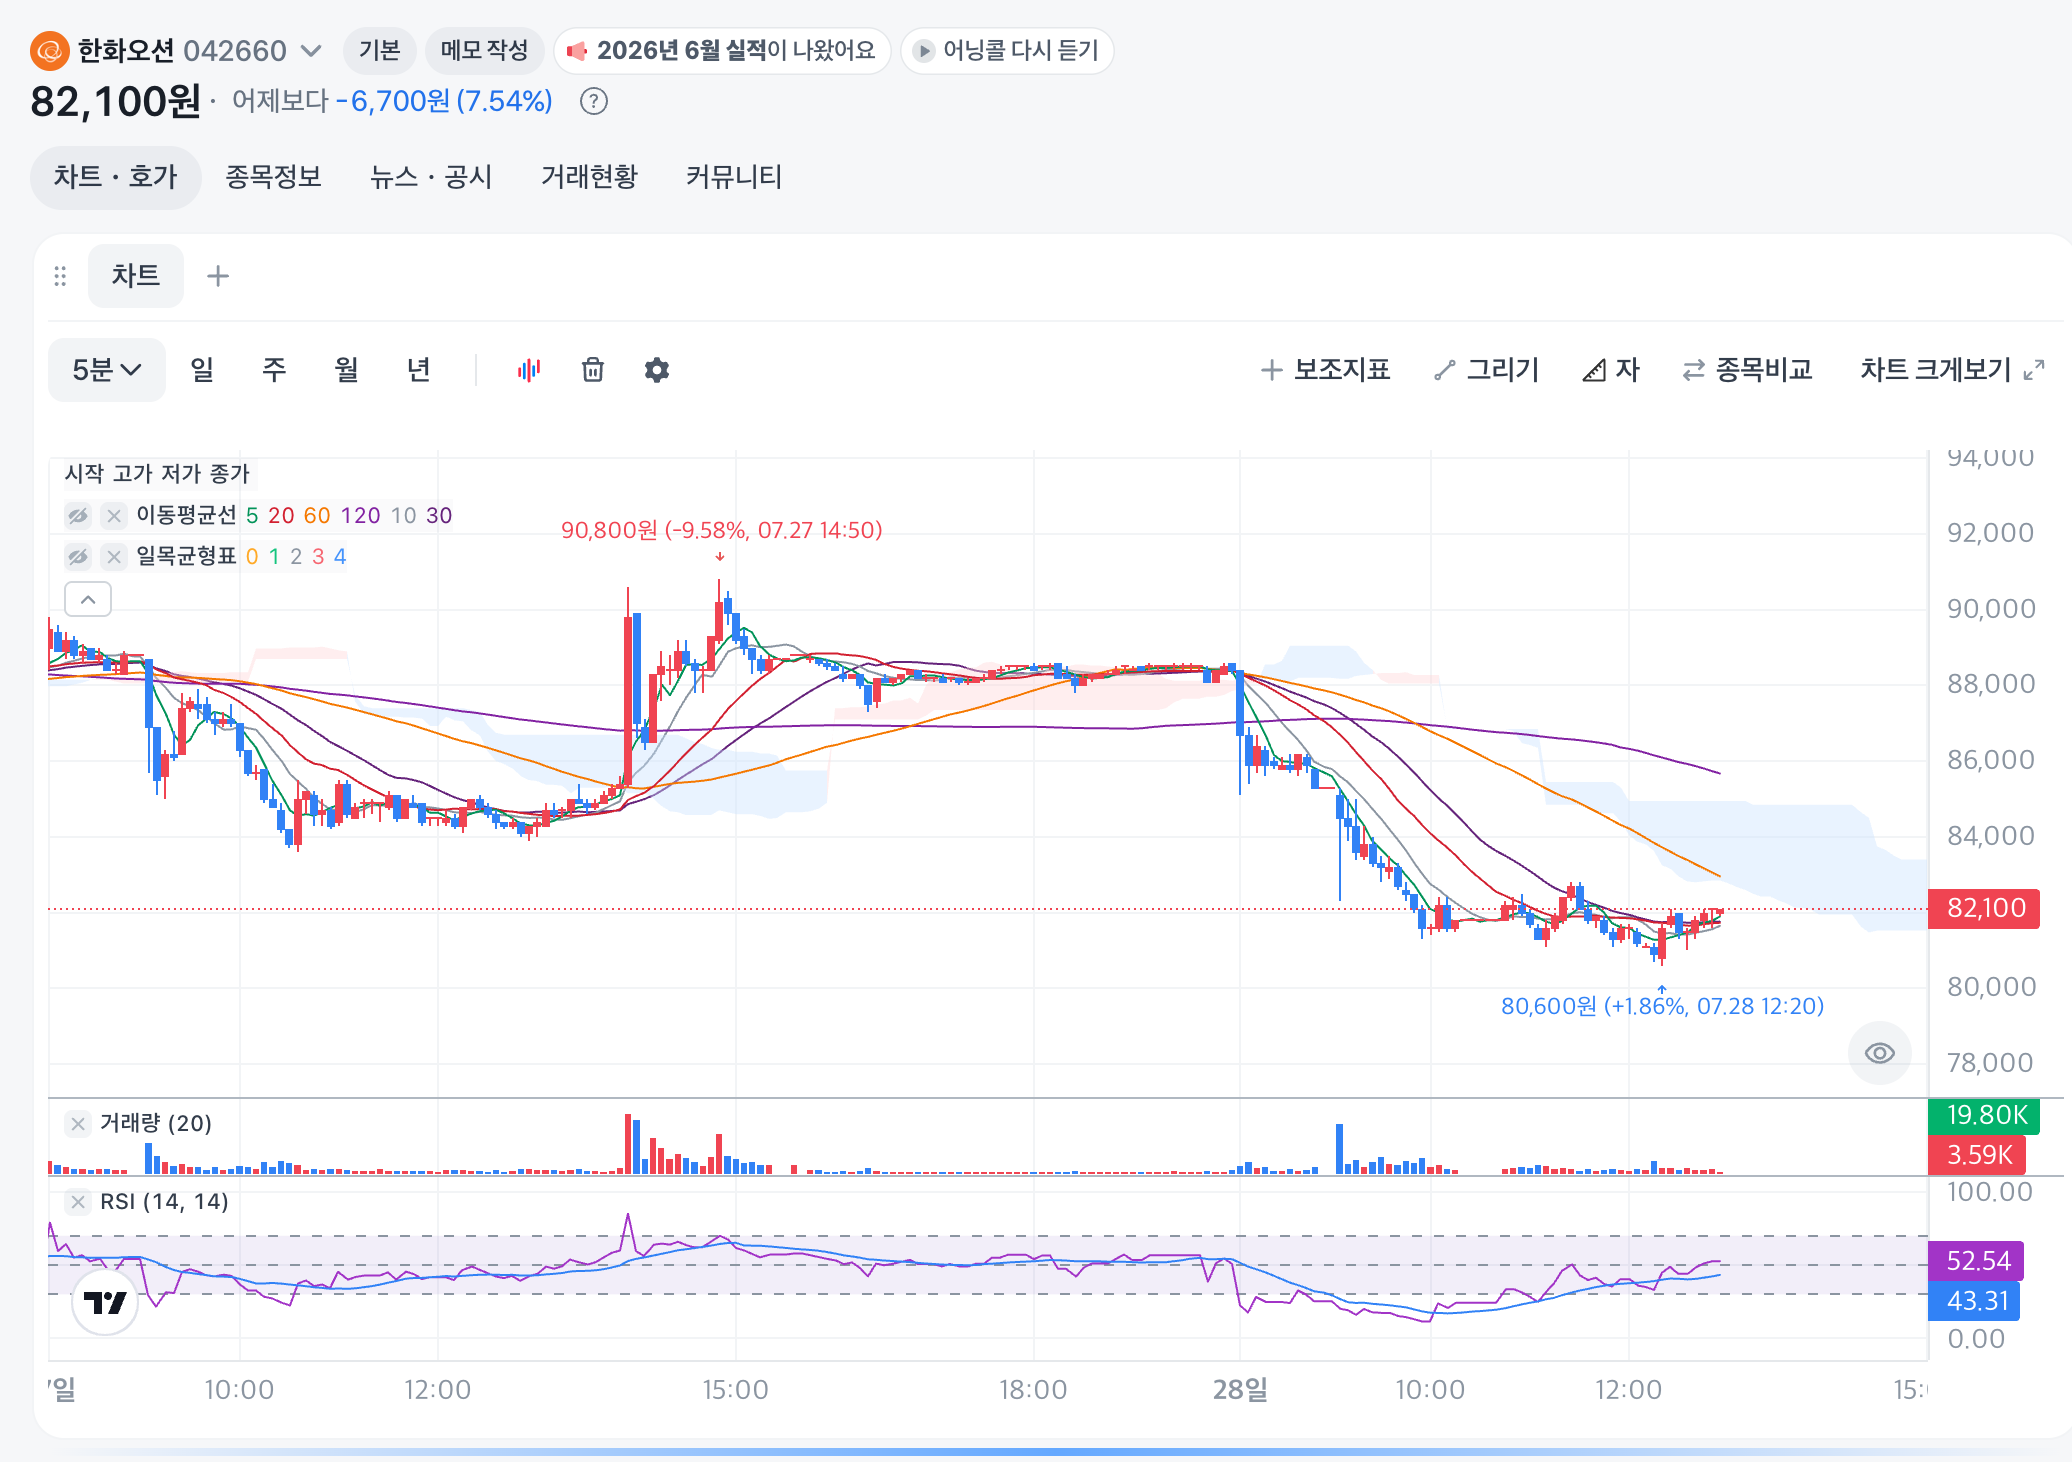Add a new chart tab with plus

click(218, 276)
